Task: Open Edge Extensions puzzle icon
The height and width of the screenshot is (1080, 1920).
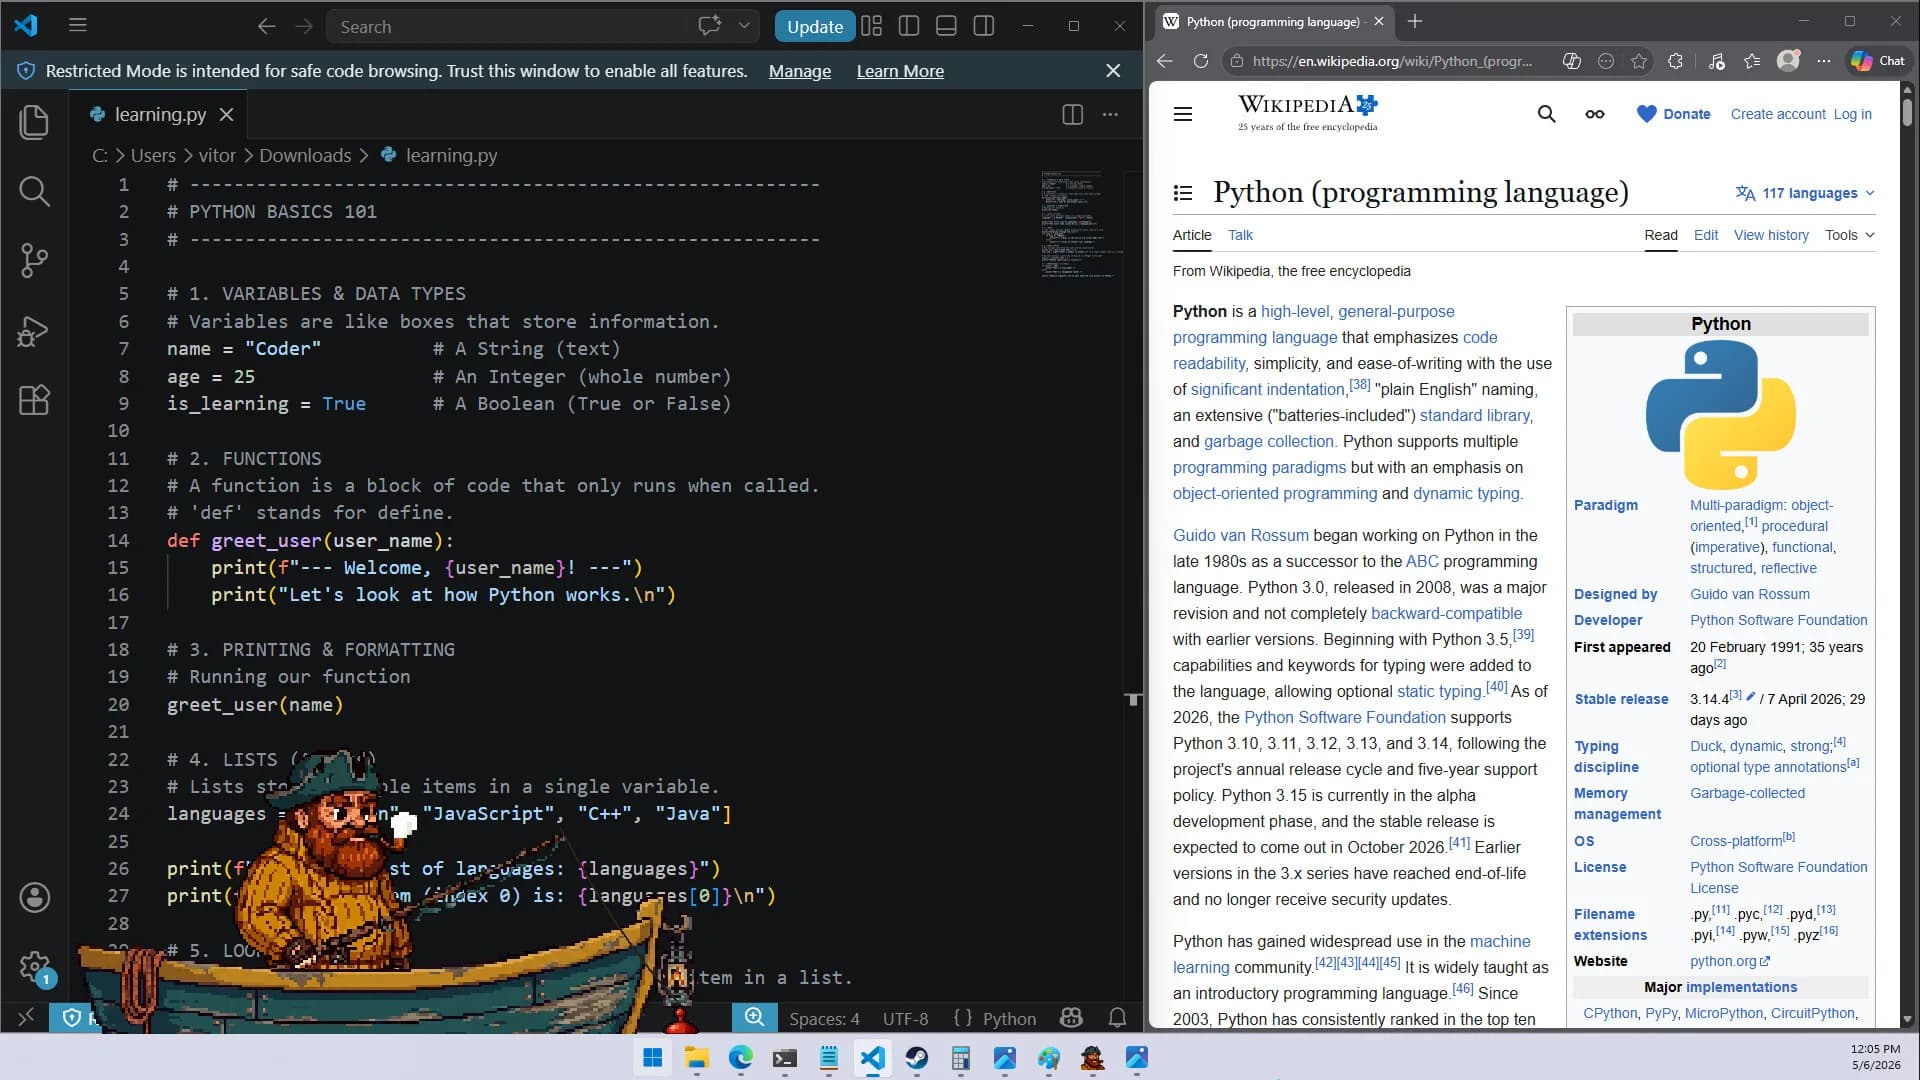Action: [1676, 61]
